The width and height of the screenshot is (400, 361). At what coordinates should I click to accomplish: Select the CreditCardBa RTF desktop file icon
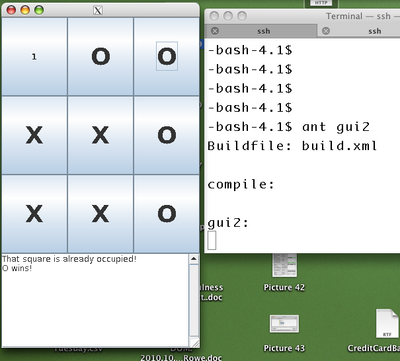[387, 324]
